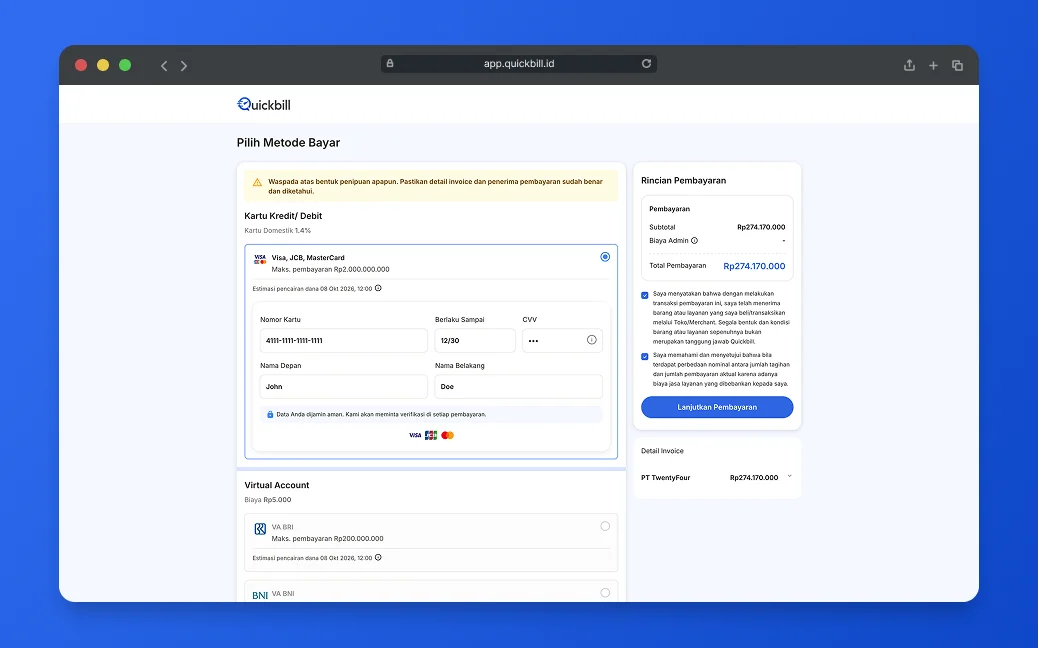
Task: Click info icon beside card Estimasi pencairan dana
Action: [x=378, y=288]
